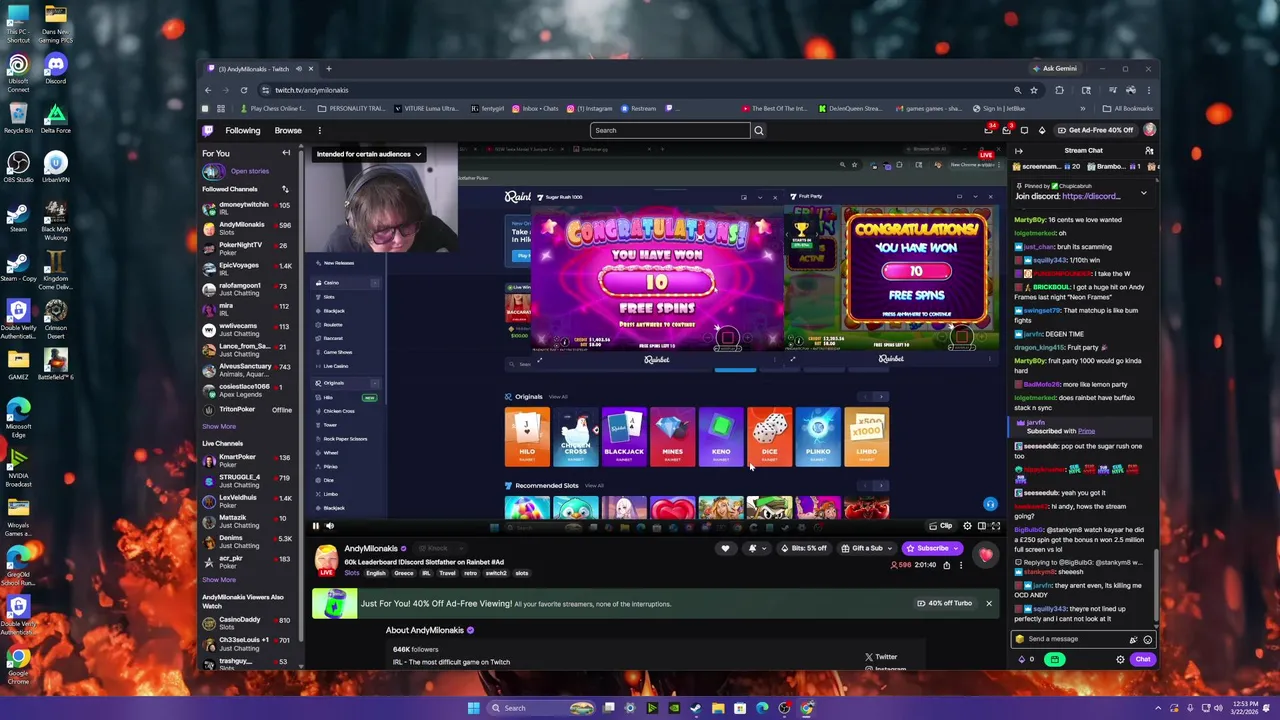Image resolution: width=1280 pixels, height=720 pixels.
Task: Toggle channel notification bell
Action: (755, 548)
